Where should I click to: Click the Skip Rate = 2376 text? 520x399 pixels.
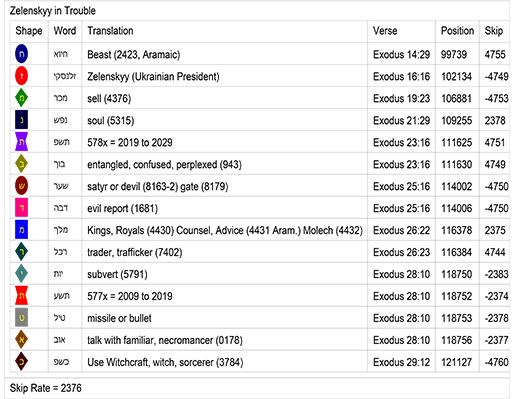[46, 388]
